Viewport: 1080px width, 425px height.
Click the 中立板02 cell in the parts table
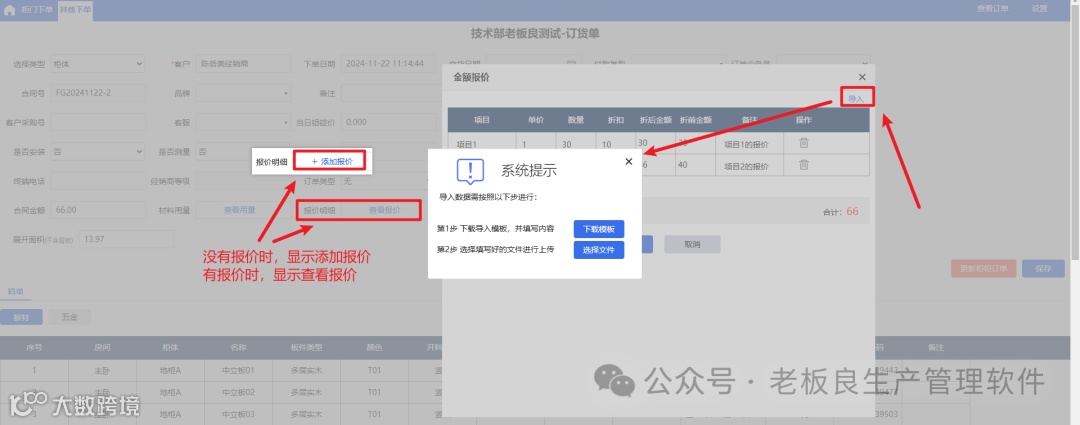[x=238, y=393]
